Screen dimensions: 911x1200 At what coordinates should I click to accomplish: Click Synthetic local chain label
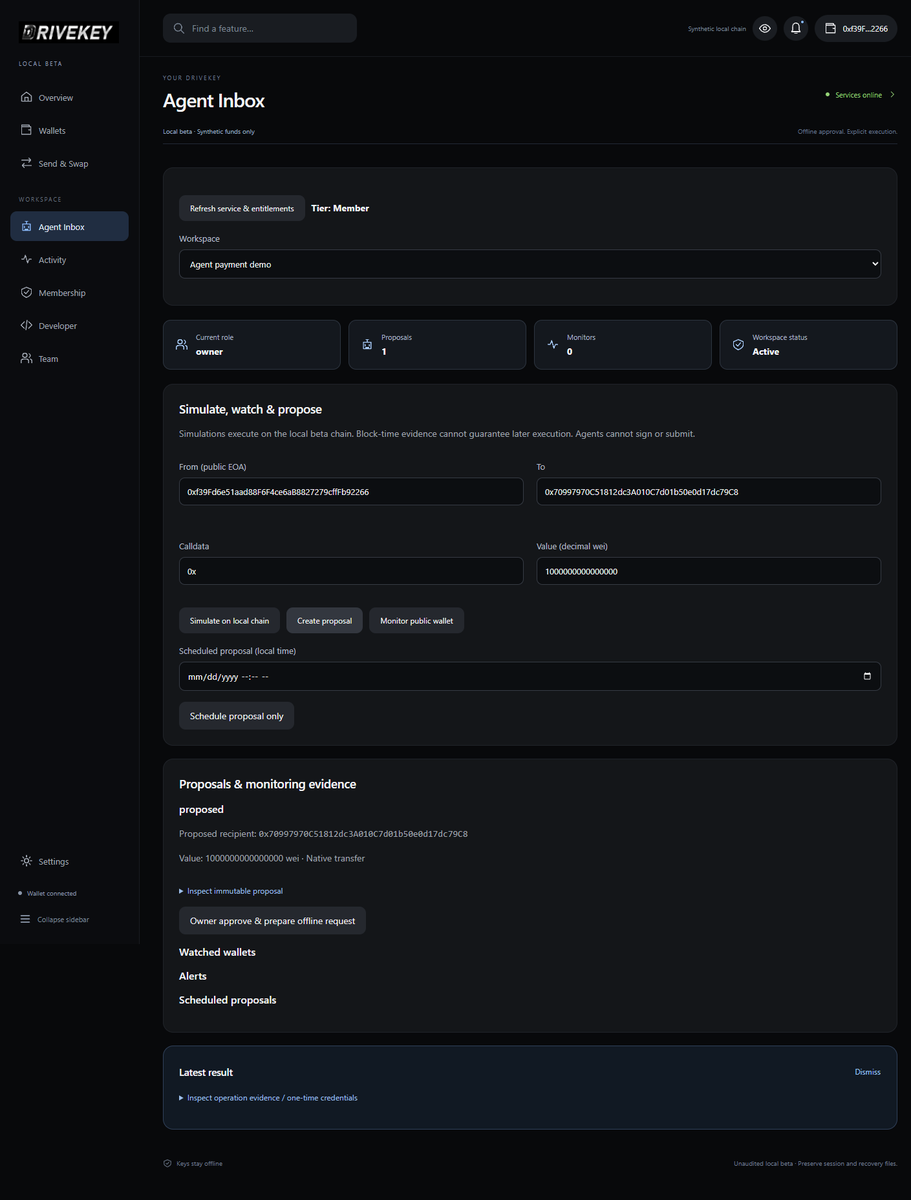click(717, 29)
